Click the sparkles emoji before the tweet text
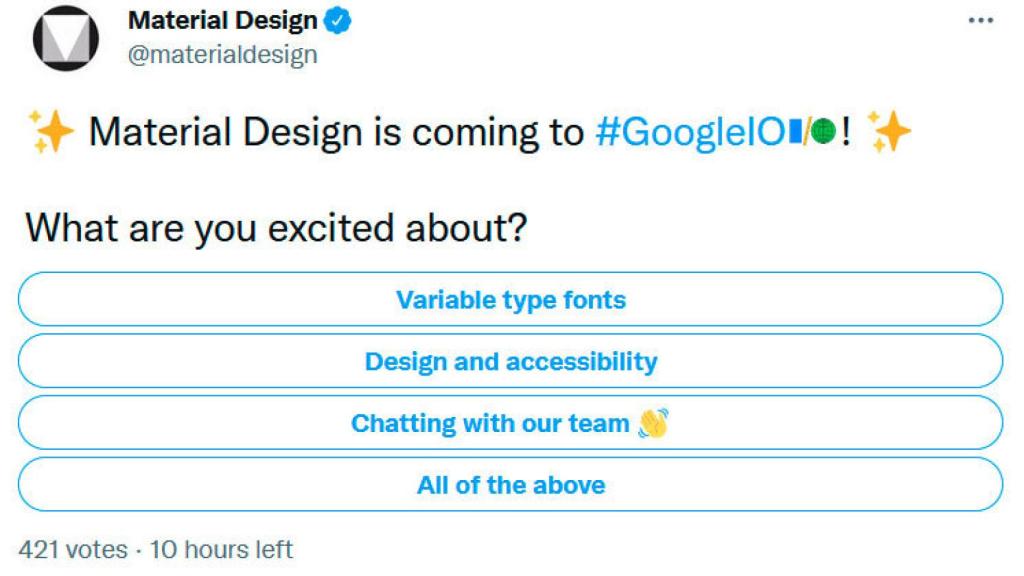This screenshot has width=1024, height=576. [52, 131]
